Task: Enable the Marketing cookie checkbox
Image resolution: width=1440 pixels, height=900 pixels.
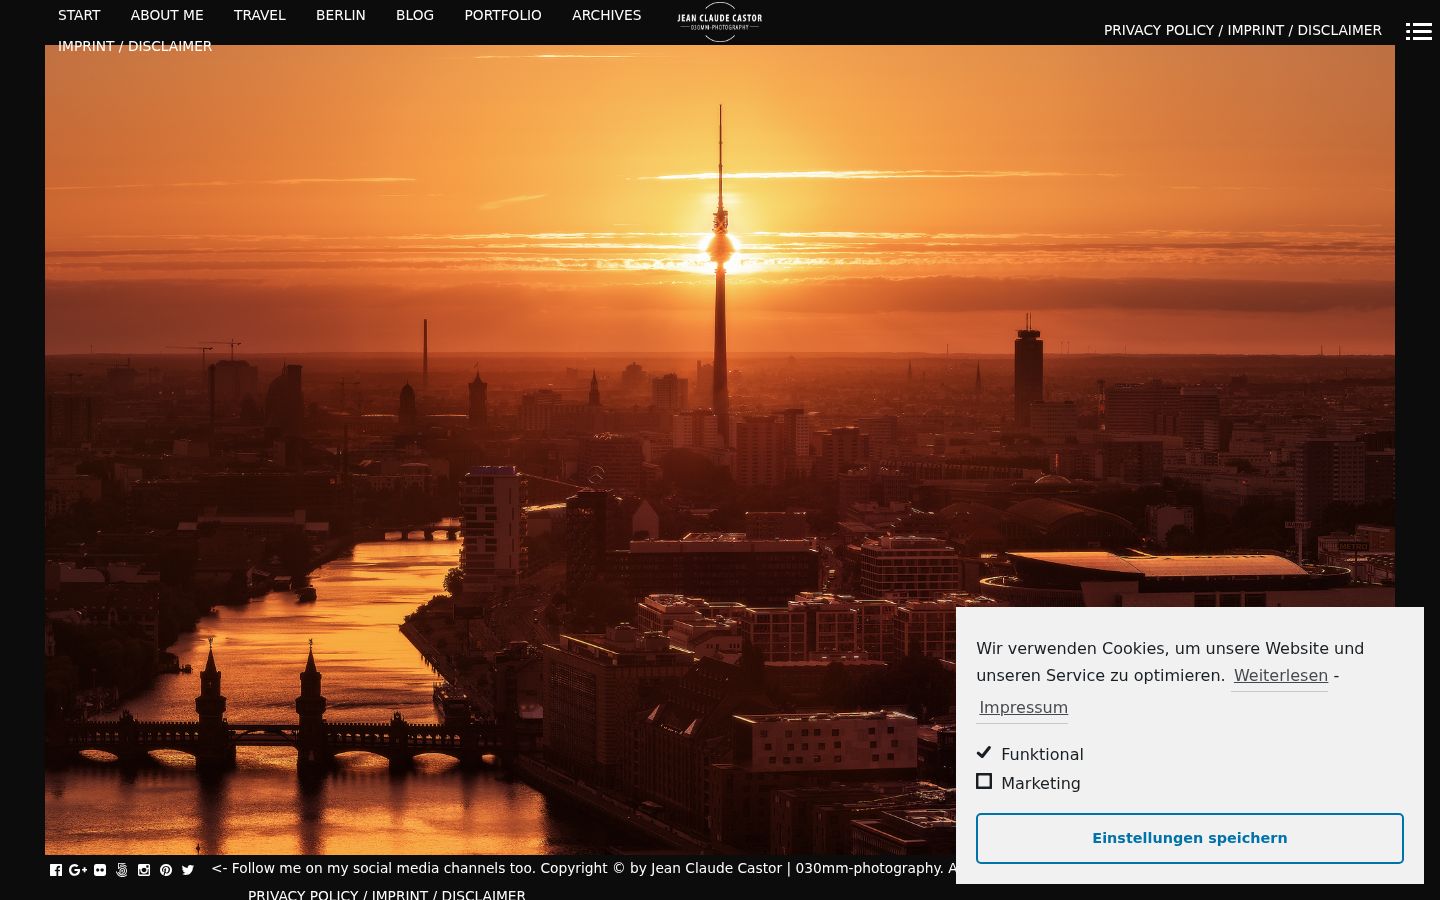Action: click(x=984, y=782)
